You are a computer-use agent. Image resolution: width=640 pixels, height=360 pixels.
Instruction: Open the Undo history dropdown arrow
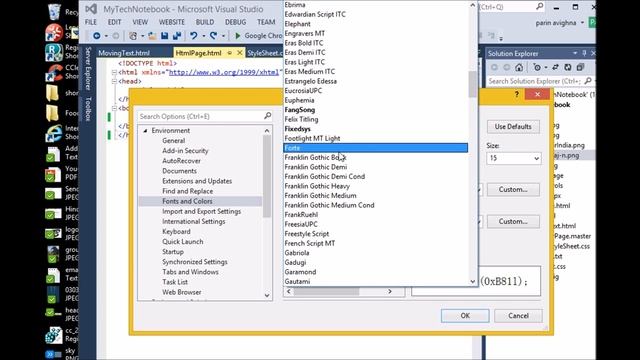click(x=203, y=36)
